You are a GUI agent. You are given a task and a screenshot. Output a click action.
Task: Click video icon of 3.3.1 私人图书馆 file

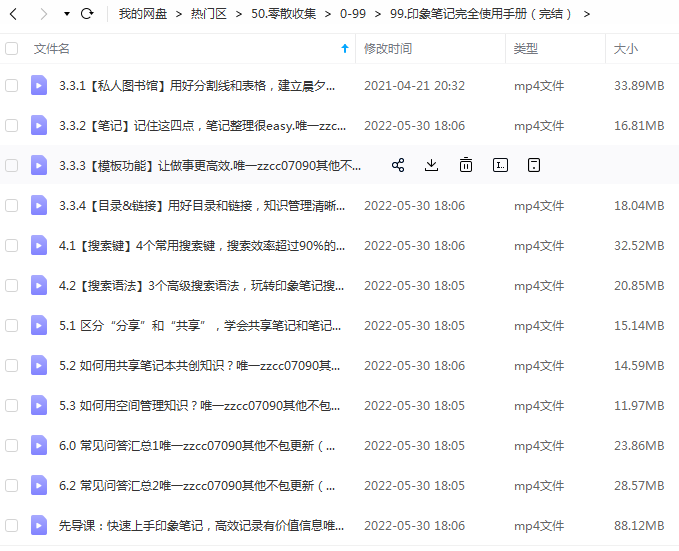point(39,85)
